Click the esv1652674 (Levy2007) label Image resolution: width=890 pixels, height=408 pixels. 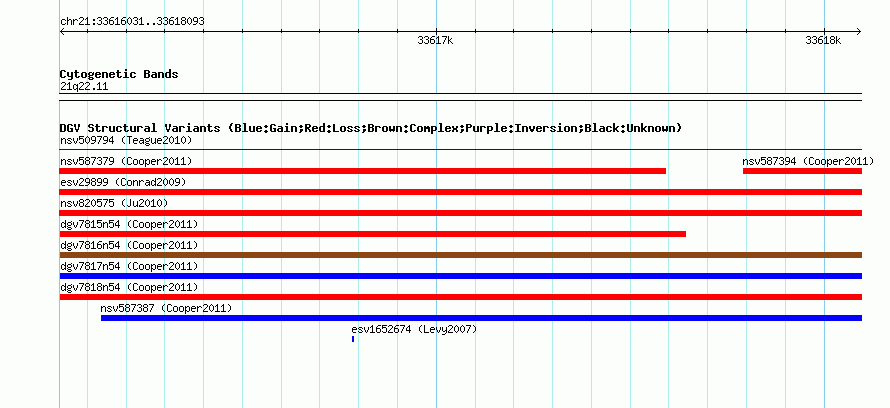pyautogui.click(x=414, y=329)
